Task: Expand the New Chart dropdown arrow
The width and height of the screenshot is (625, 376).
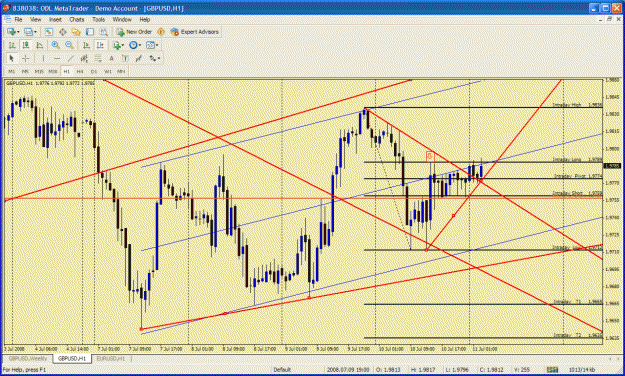Action: click(x=18, y=32)
